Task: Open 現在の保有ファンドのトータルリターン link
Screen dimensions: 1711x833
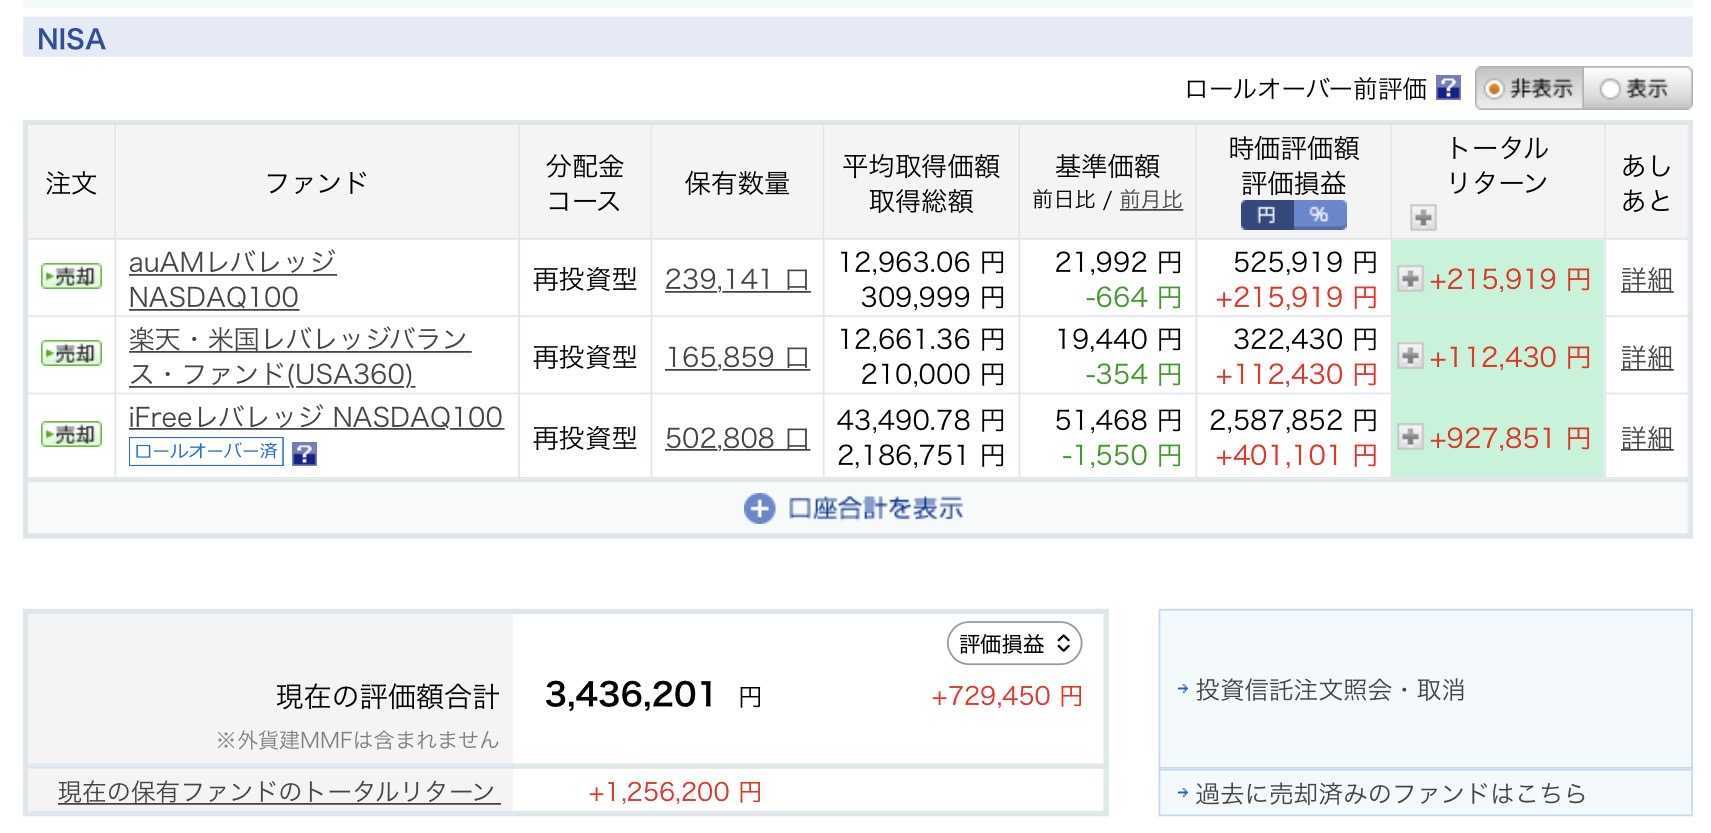Action: point(276,792)
